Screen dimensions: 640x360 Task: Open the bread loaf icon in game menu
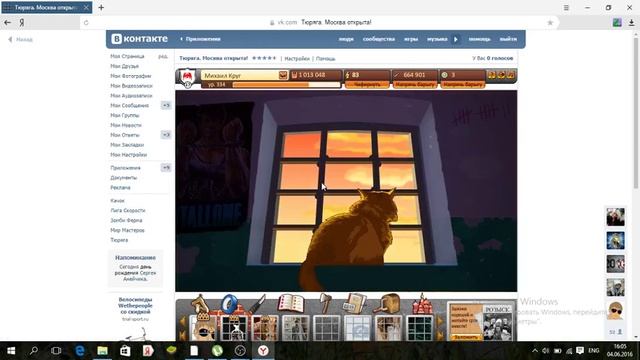tap(388, 304)
